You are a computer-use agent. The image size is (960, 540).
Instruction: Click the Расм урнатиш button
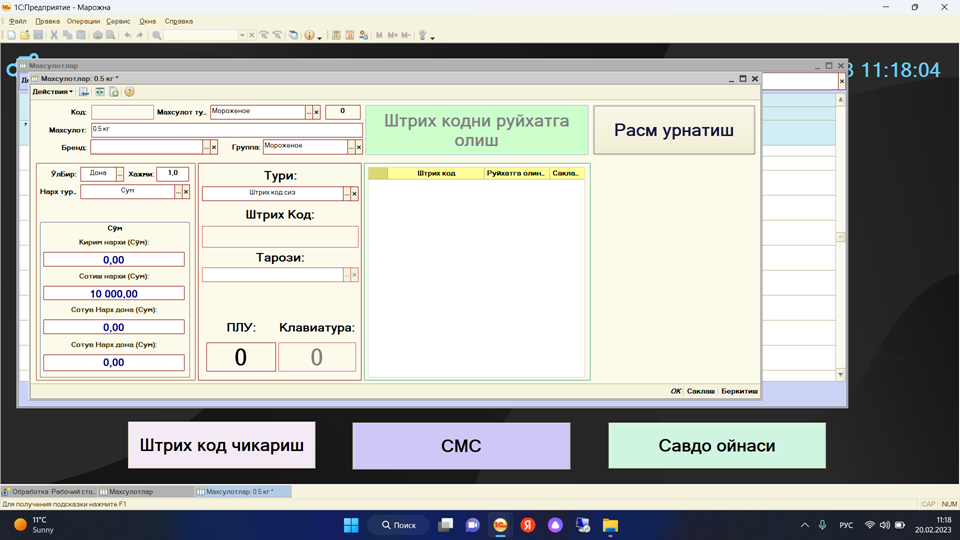673,130
